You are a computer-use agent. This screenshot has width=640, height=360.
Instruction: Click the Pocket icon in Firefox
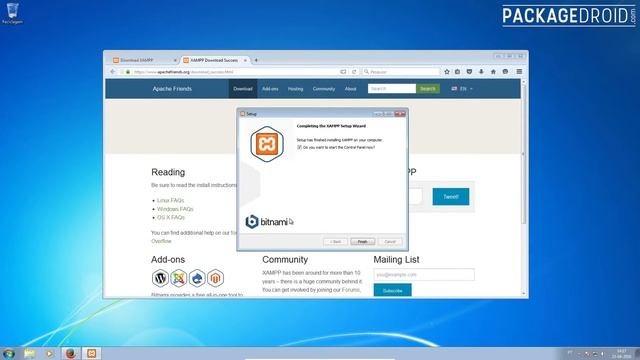click(x=469, y=72)
